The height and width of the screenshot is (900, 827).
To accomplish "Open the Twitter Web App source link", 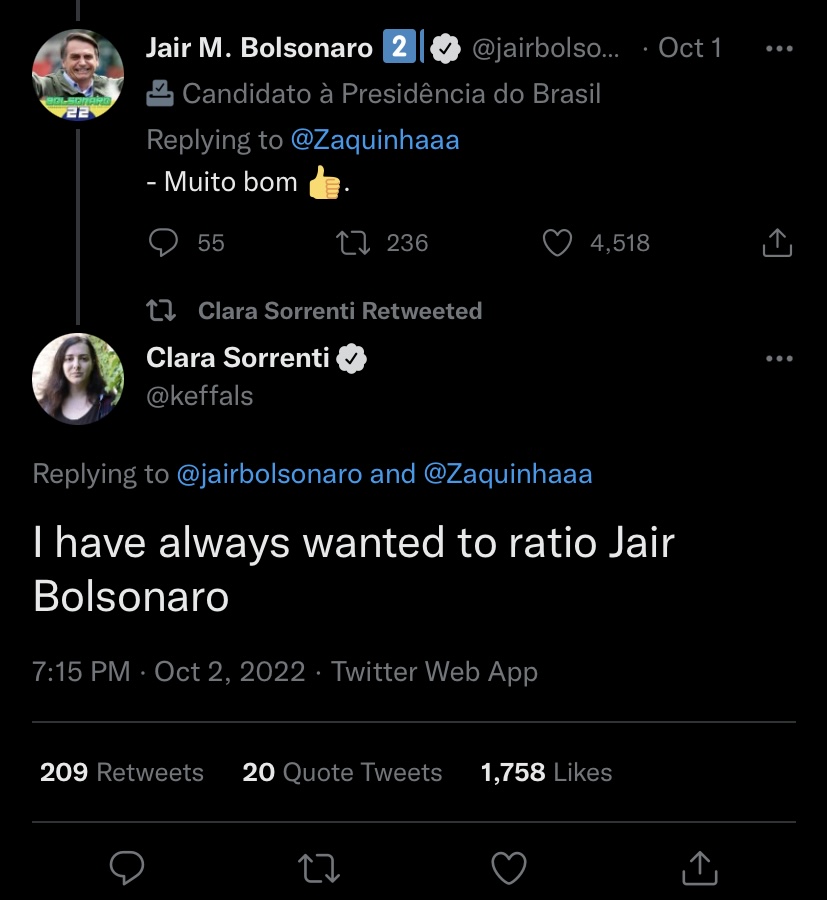I will coord(434,672).
